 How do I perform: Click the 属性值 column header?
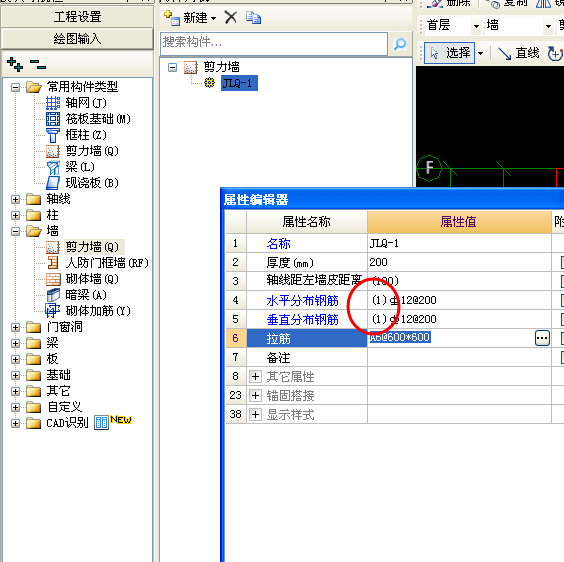point(459,222)
